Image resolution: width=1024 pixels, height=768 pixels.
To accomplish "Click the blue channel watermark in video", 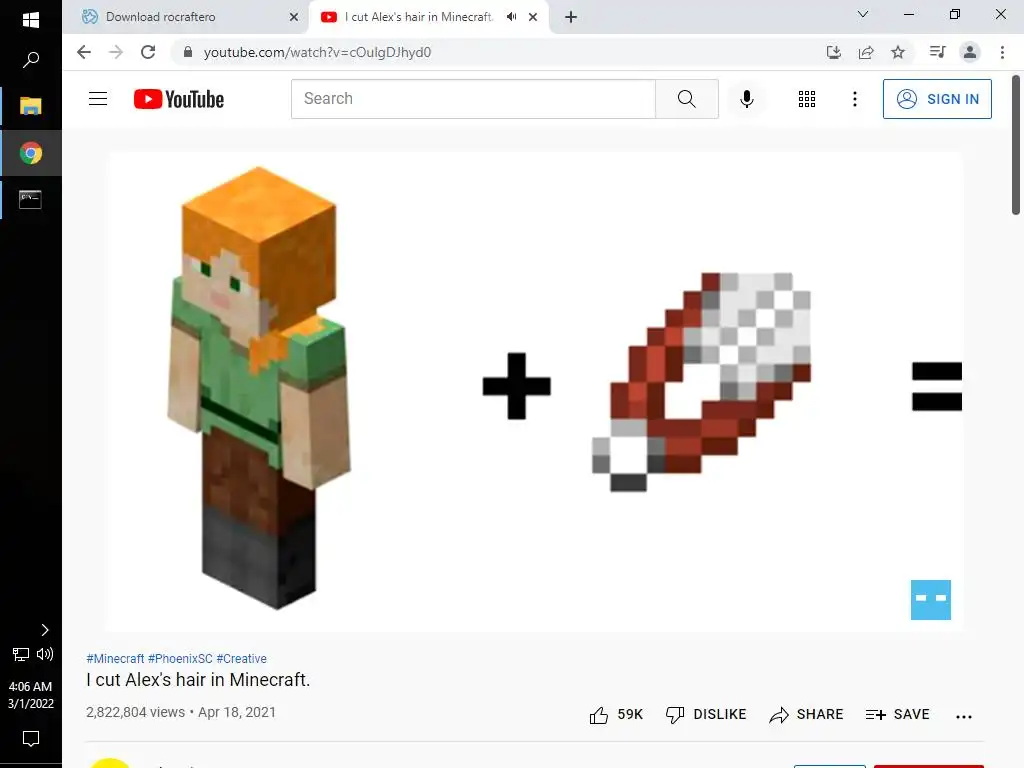I will [931, 600].
